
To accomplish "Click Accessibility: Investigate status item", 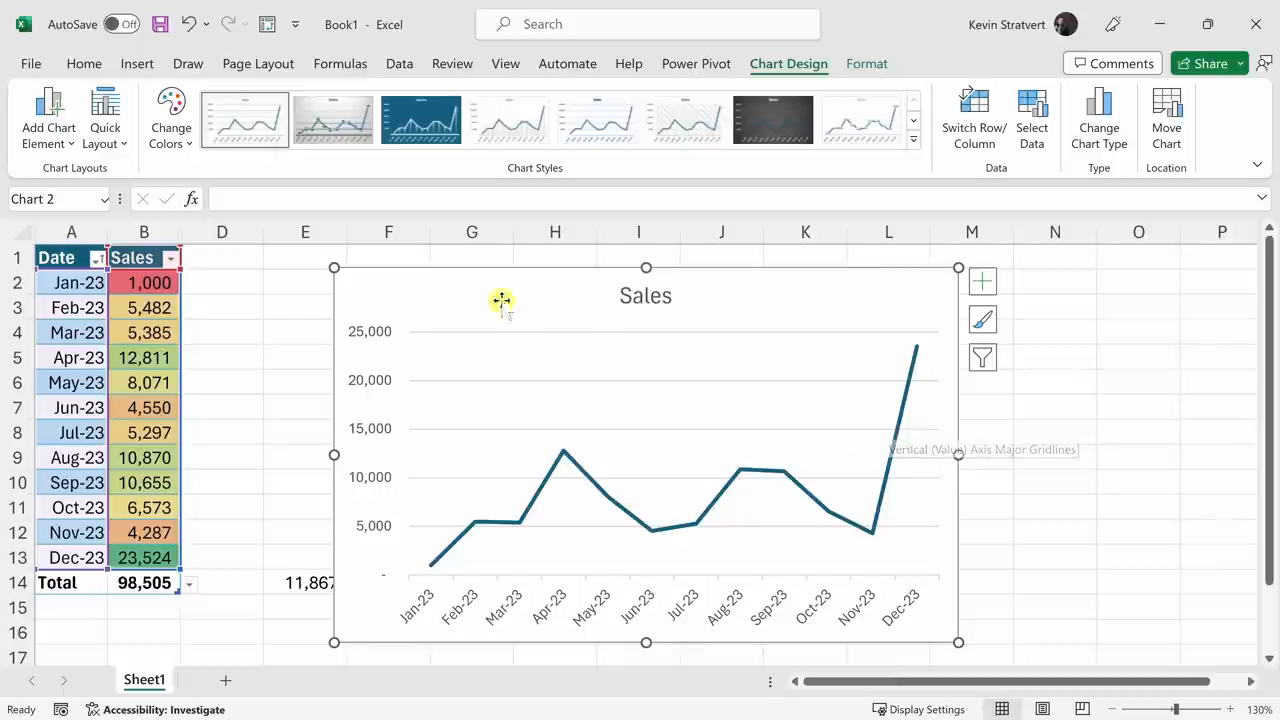I will click(x=155, y=709).
